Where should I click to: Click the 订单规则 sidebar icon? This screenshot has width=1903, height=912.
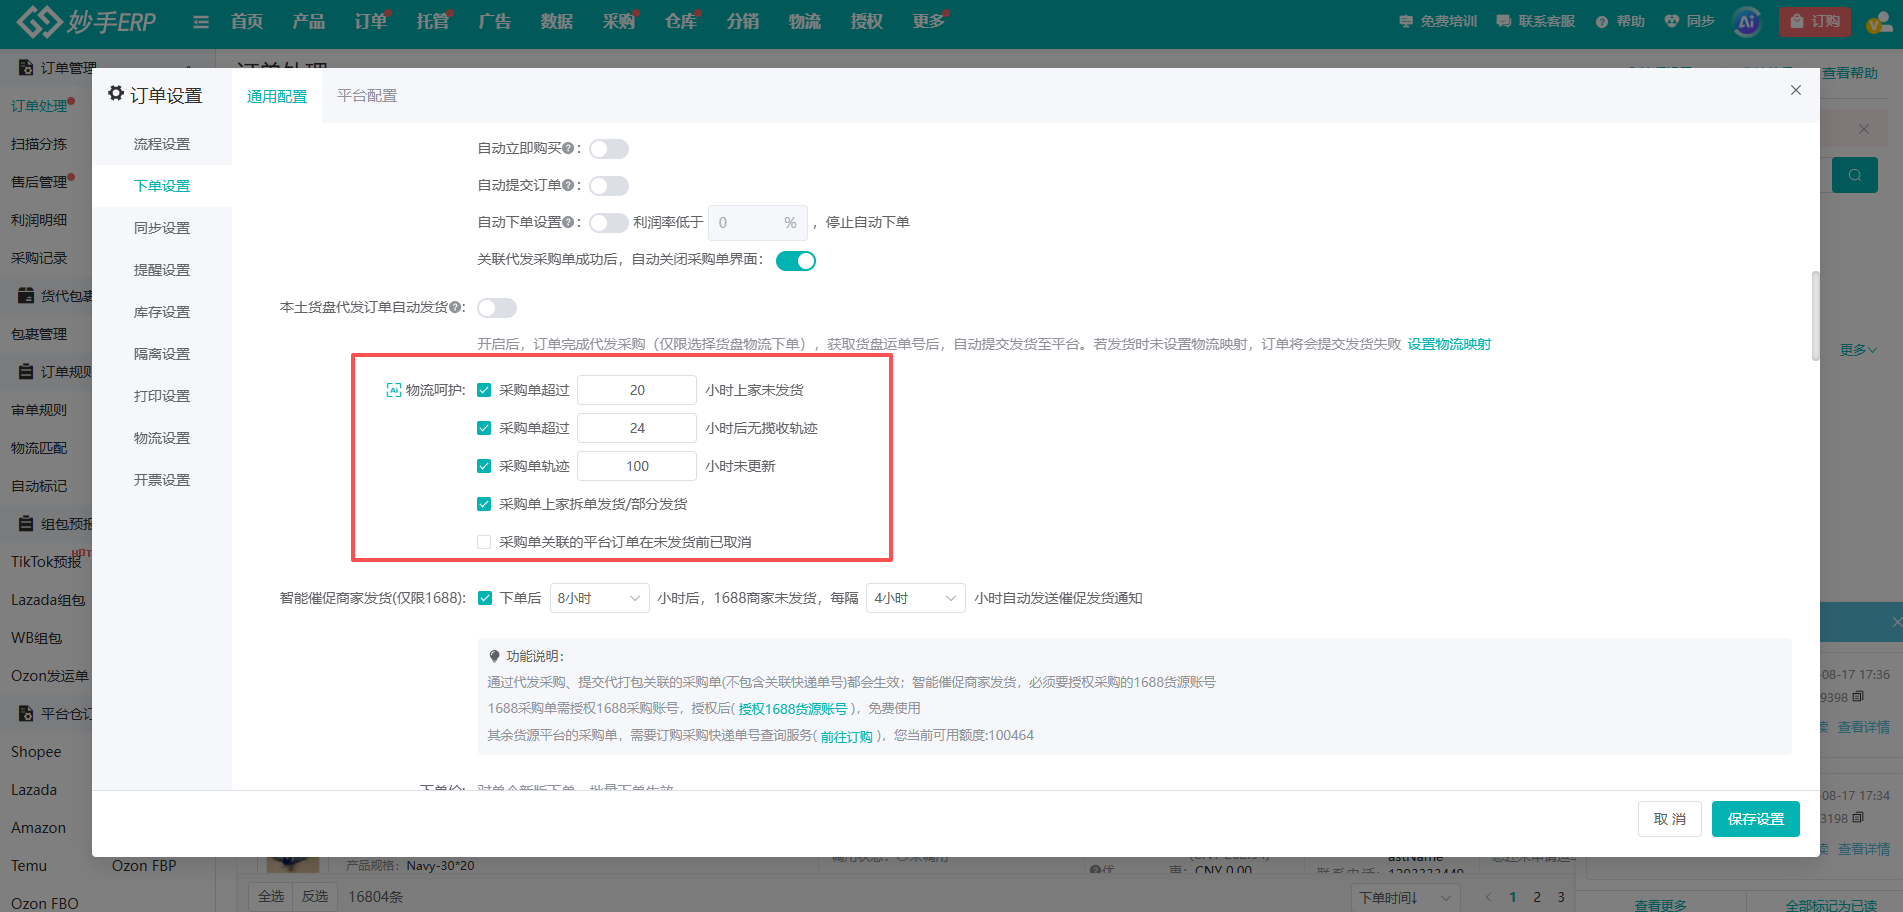pos(26,372)
